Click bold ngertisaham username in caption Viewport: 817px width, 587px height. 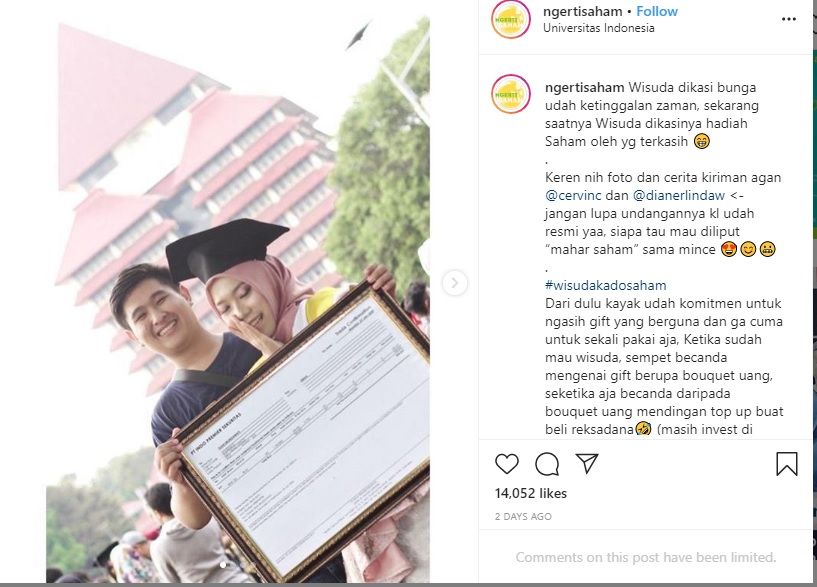tap(585, 88)
